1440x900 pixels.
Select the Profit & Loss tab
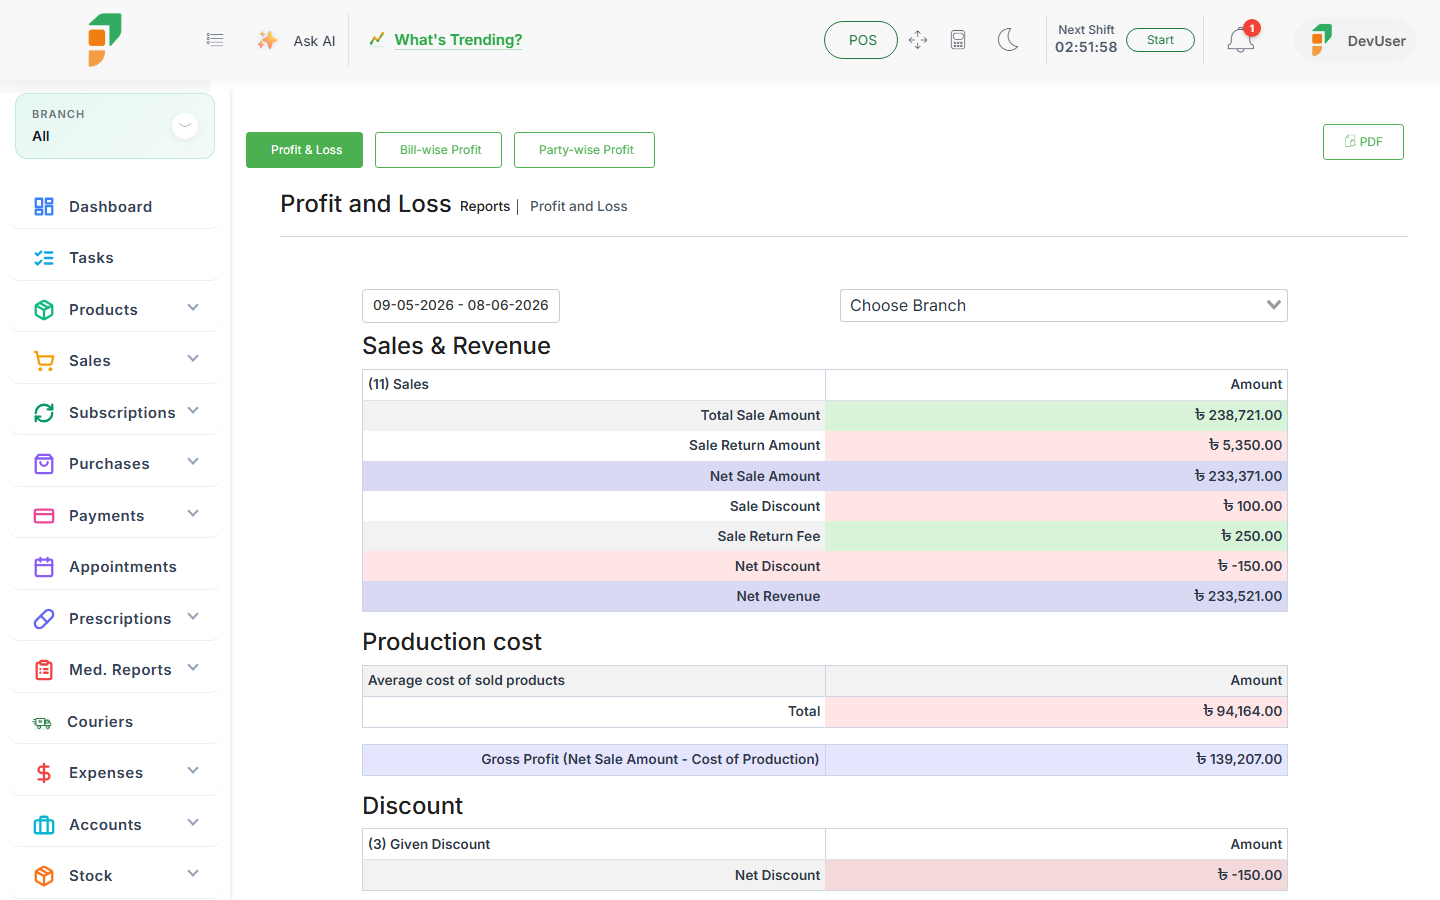[x=305, y=150]
